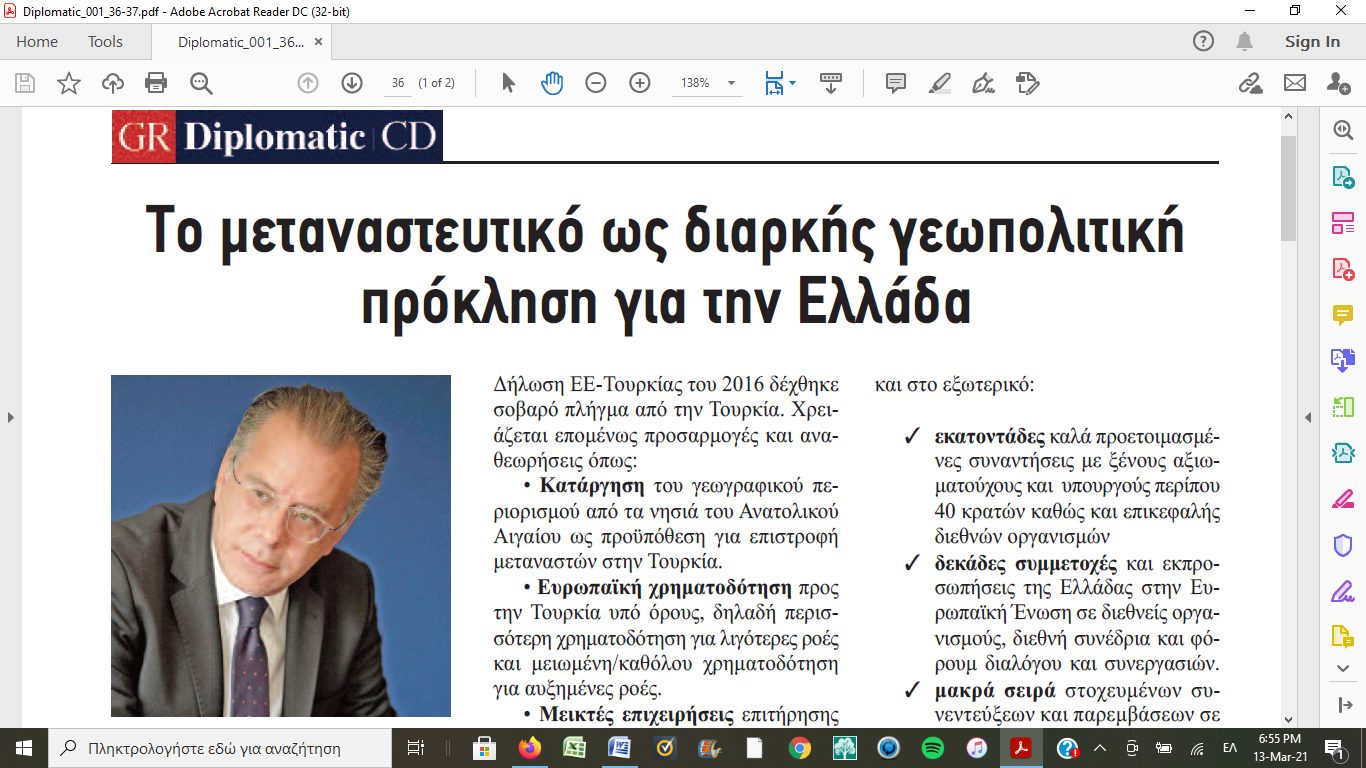Expand the left navigation pane
The width and height of the screenshot is (1366, 768).
click(x=10, y=417)
